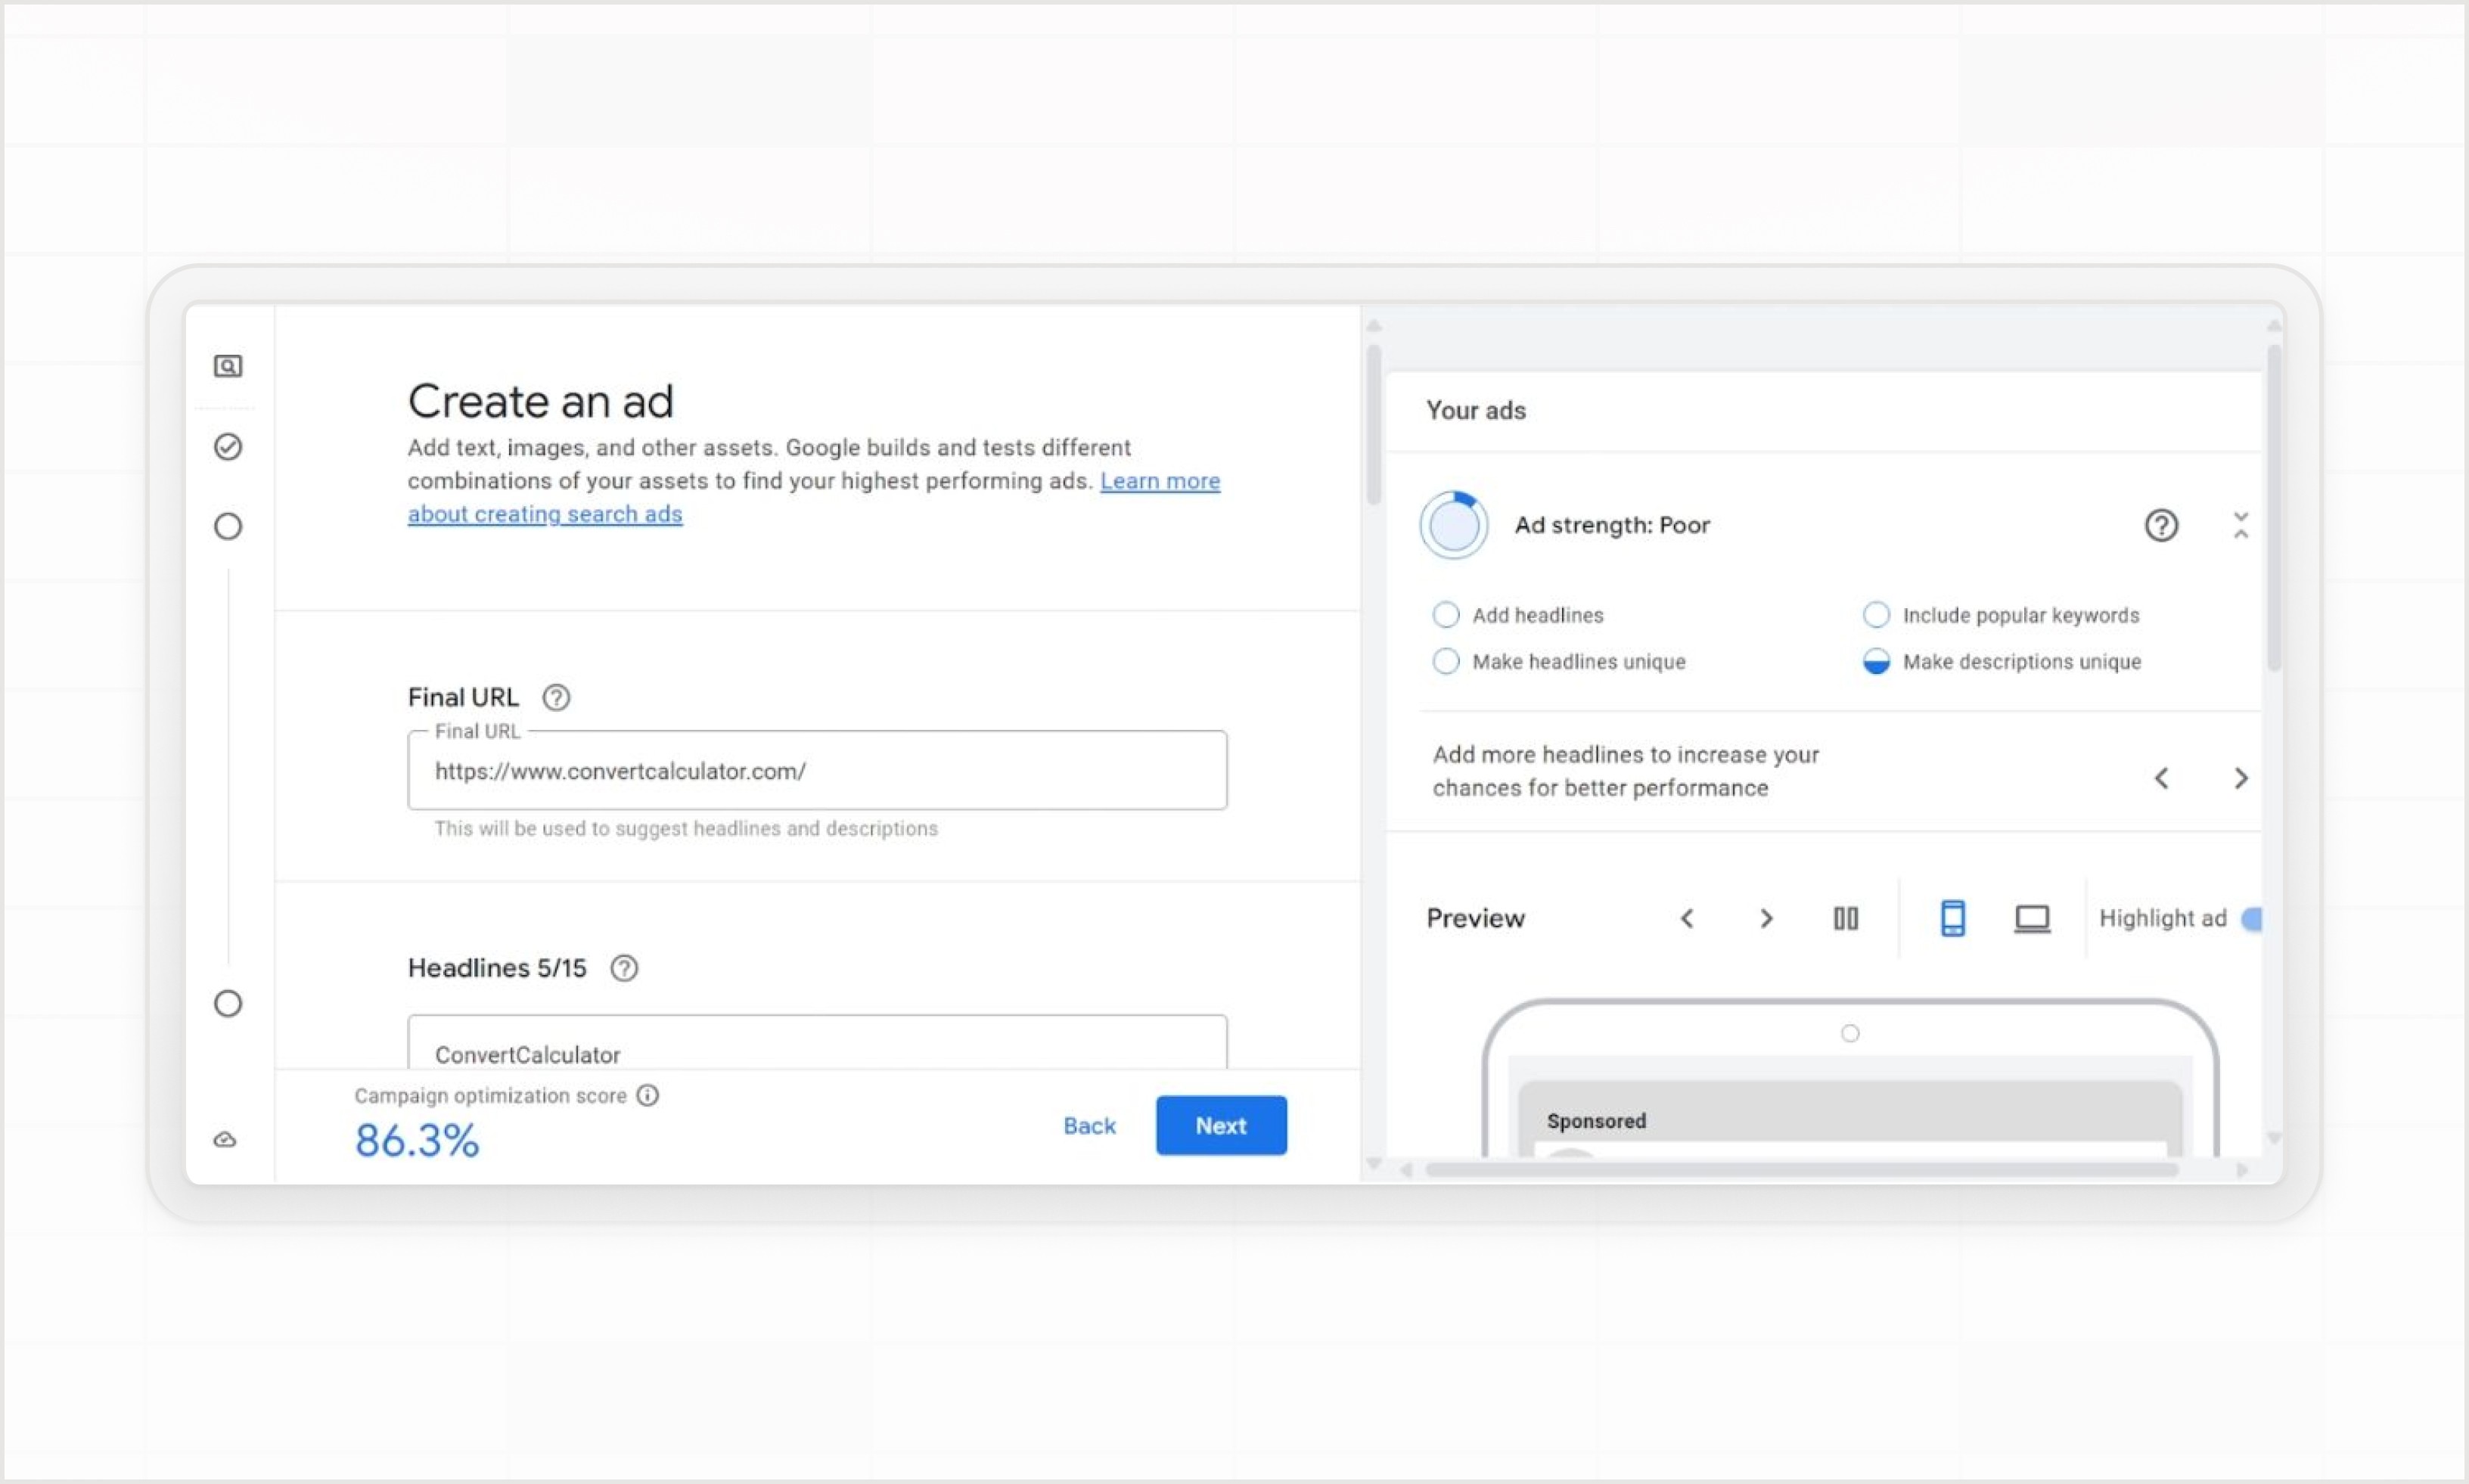The height and width of the screenshot is (1484, 2469).
Task: Select Make descriptions unique indicator
Action: tap(1877, 661)
